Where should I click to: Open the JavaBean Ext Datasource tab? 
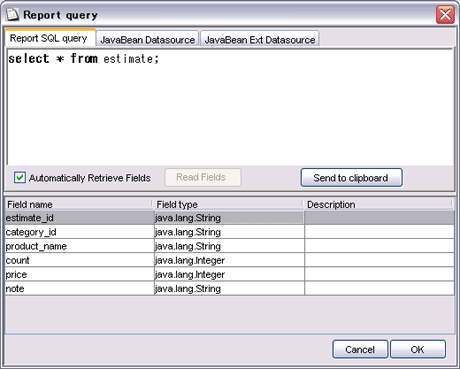point(260,40)
